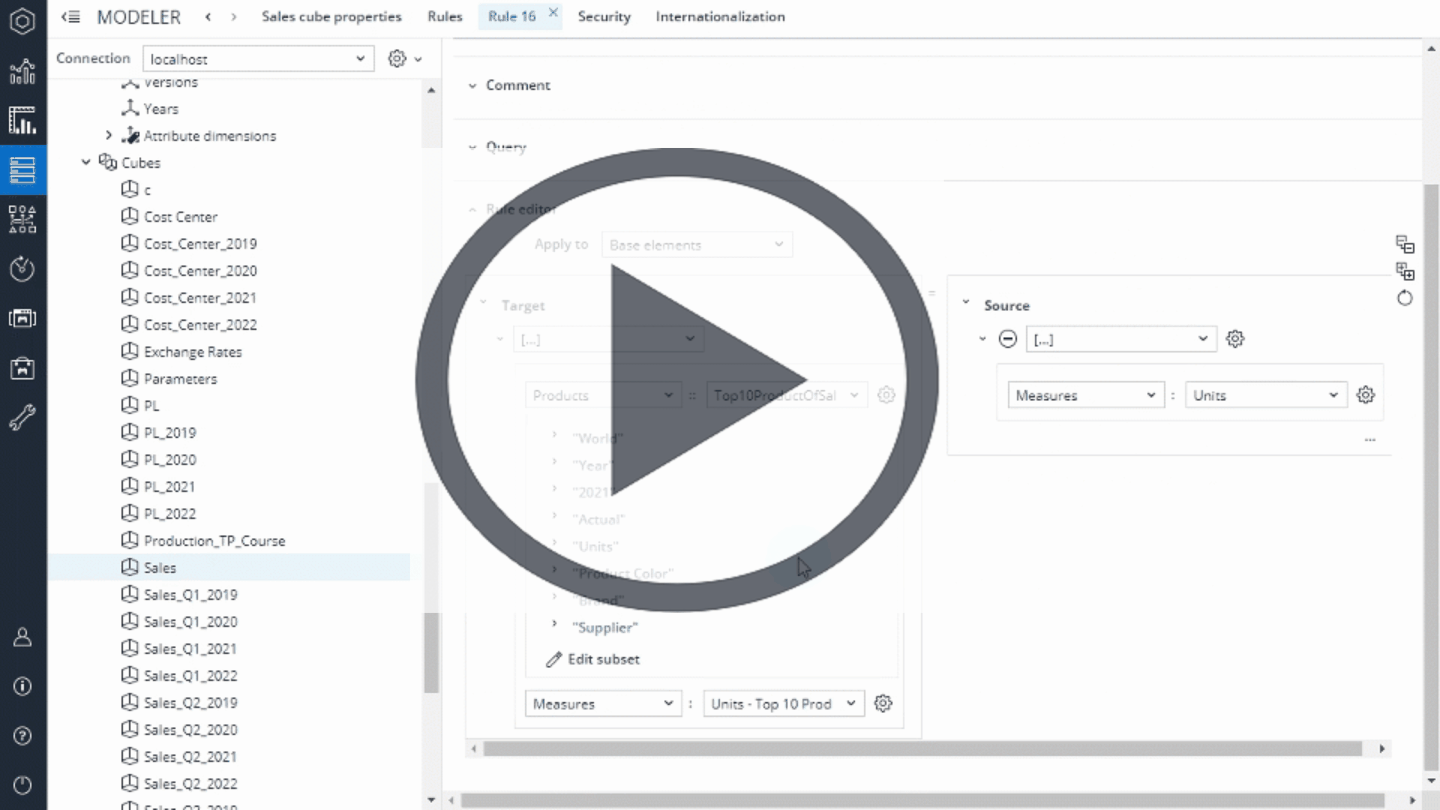Open the user profile icon in sidebar
This screenshot has width=1440, height=810.
22,638
